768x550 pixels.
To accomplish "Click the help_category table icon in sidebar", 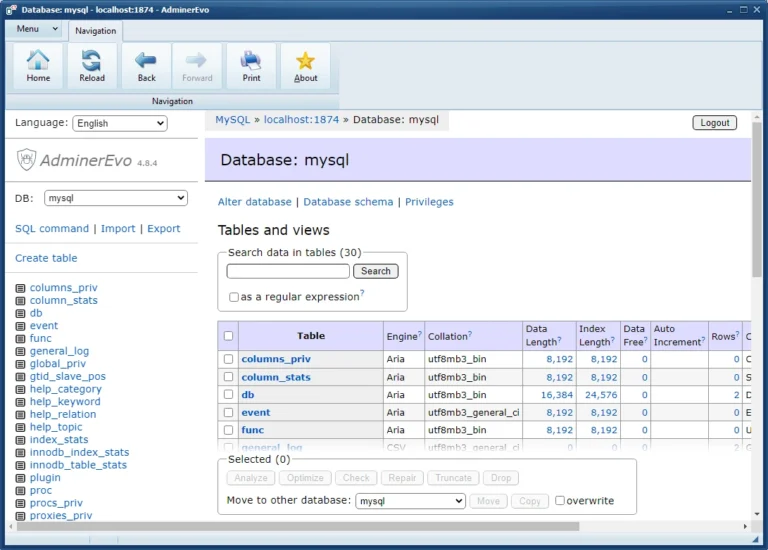I will point(21,390).
